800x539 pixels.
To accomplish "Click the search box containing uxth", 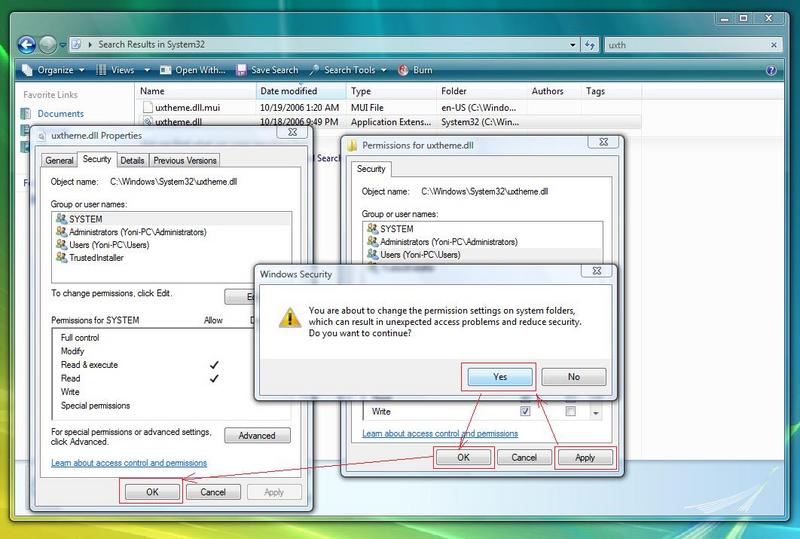I will (x=690, y=44).
